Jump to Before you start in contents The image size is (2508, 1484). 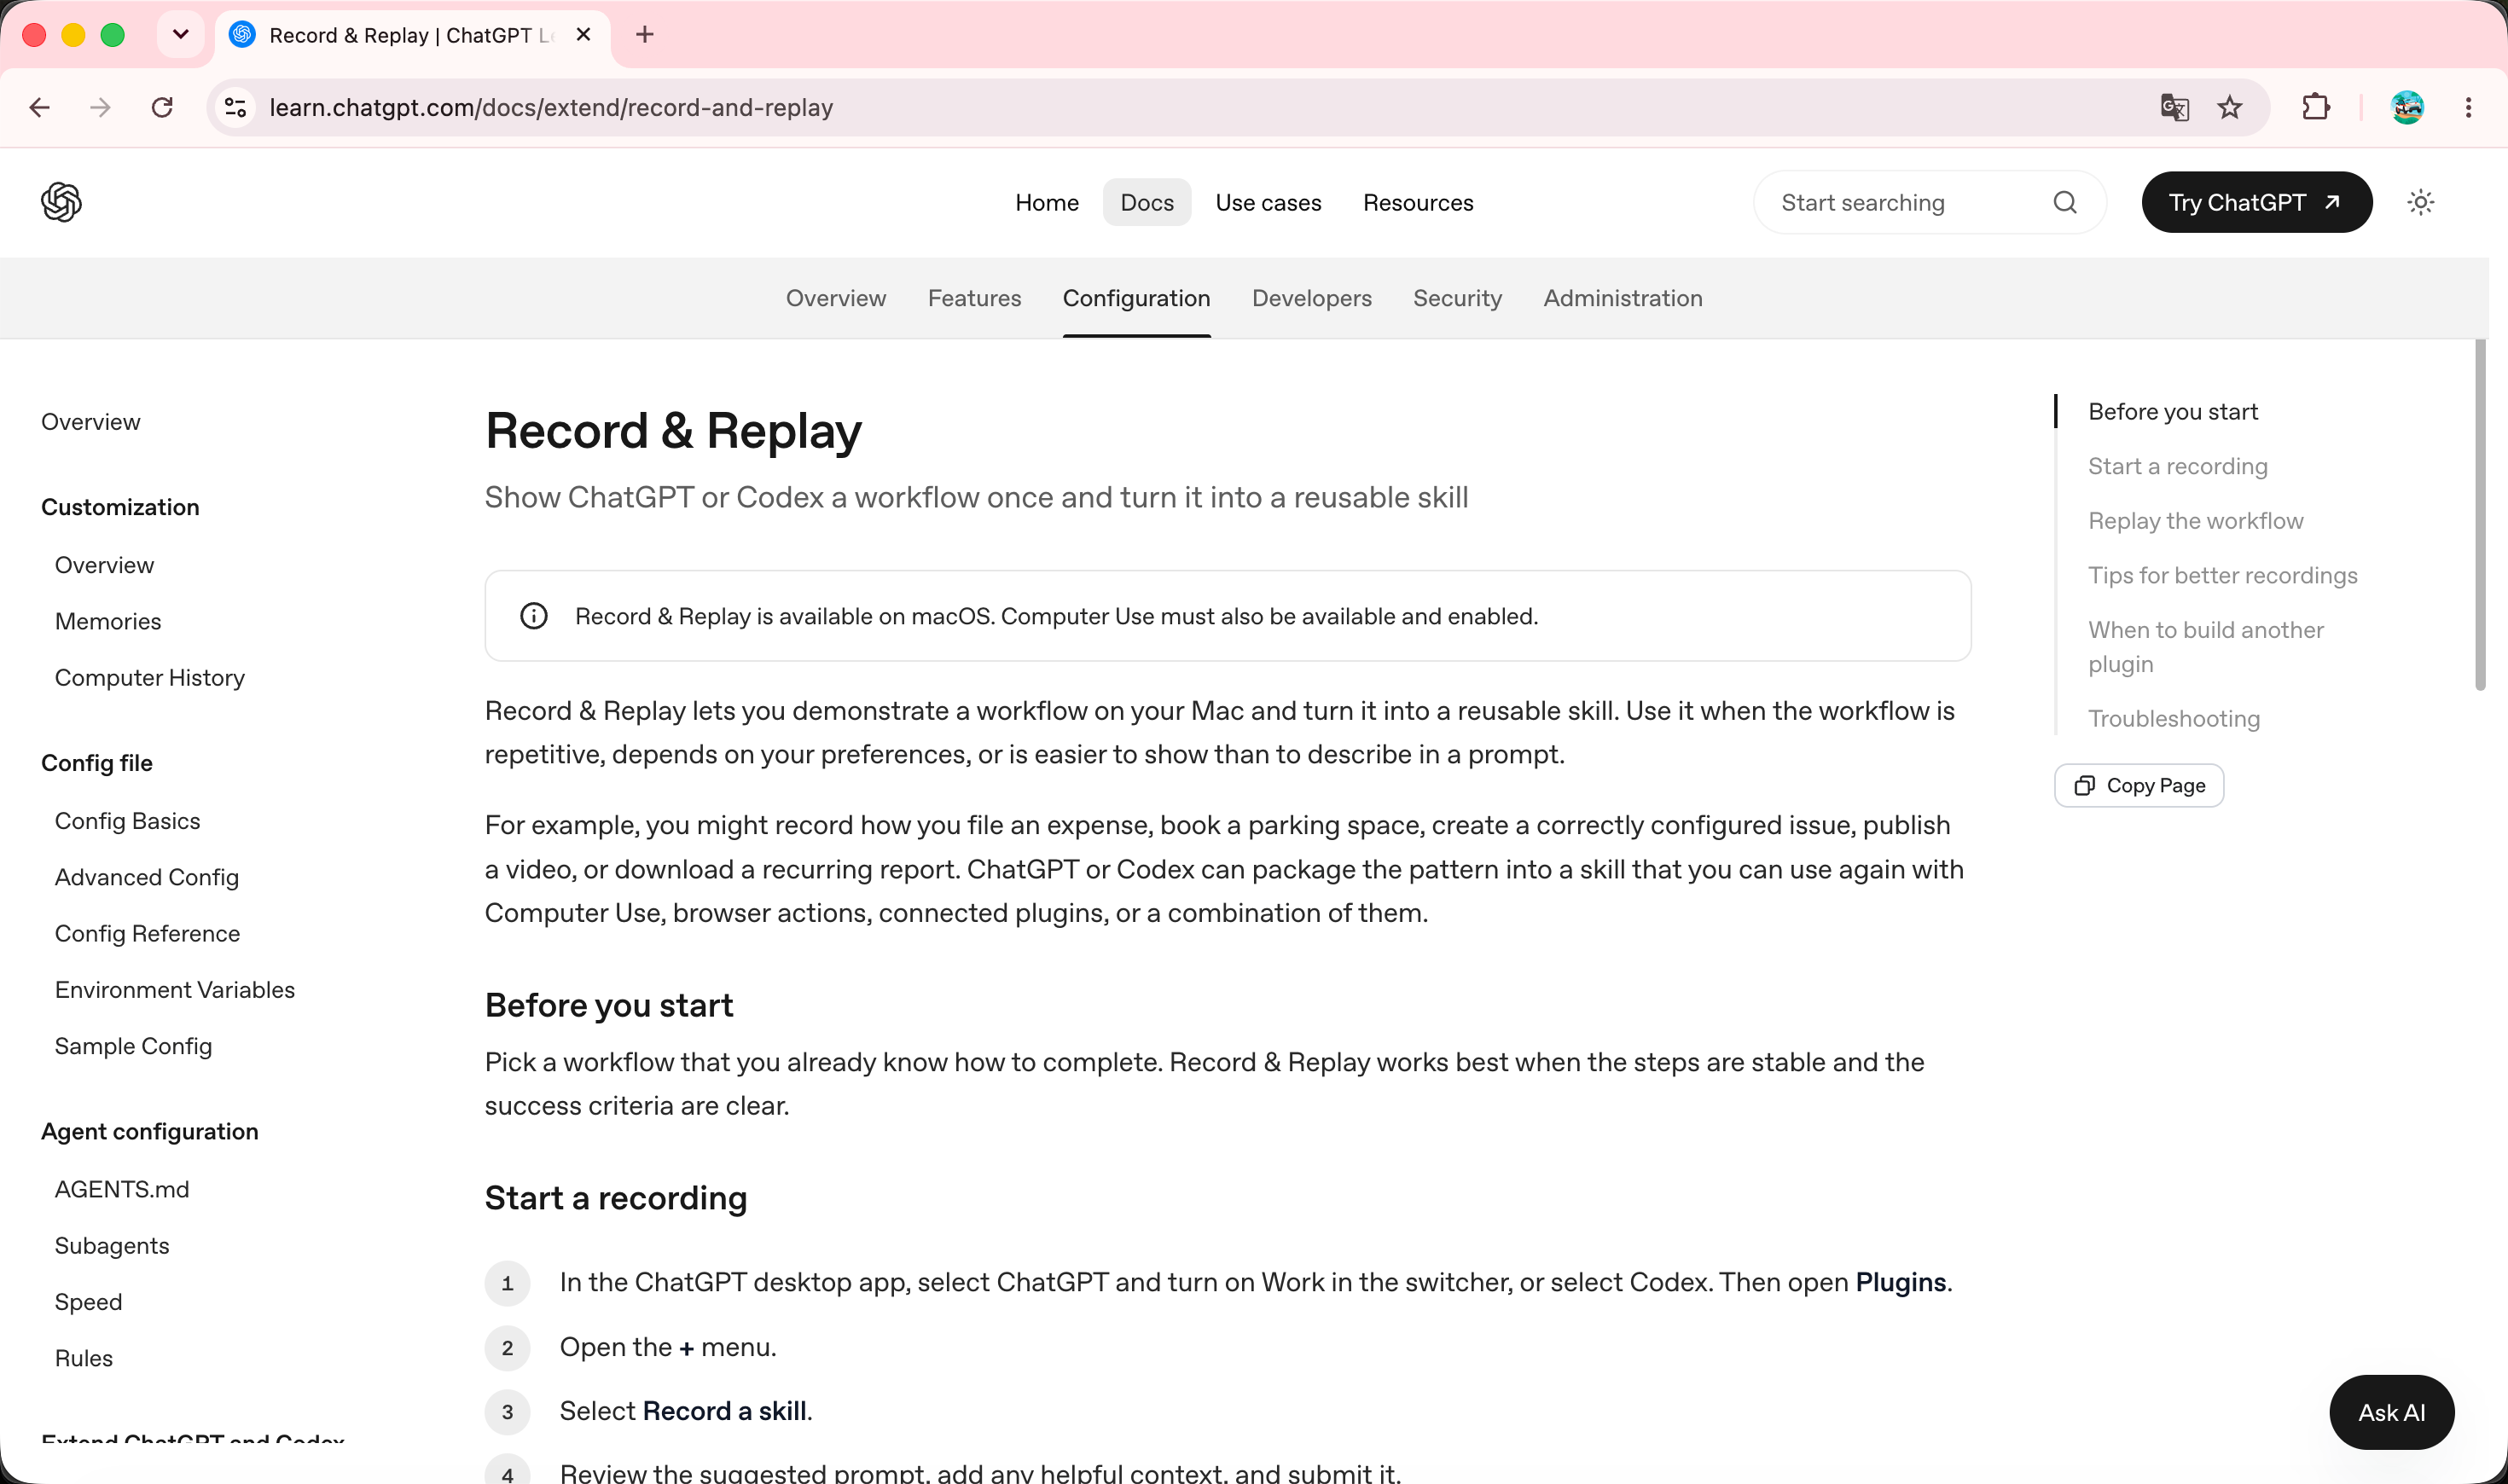click(2173, 411)
